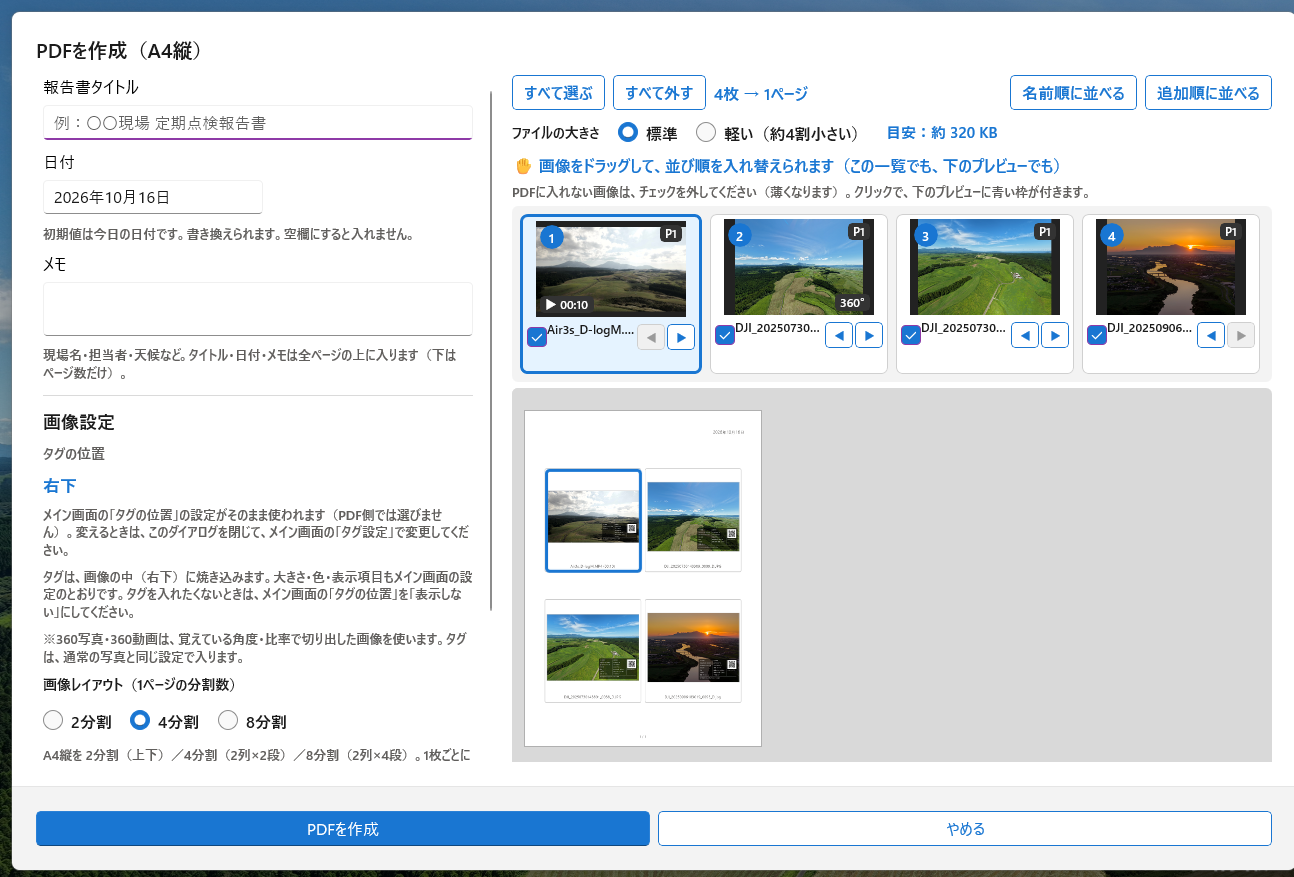Focus the 報告書タイトル input field

tap(258, 123)
